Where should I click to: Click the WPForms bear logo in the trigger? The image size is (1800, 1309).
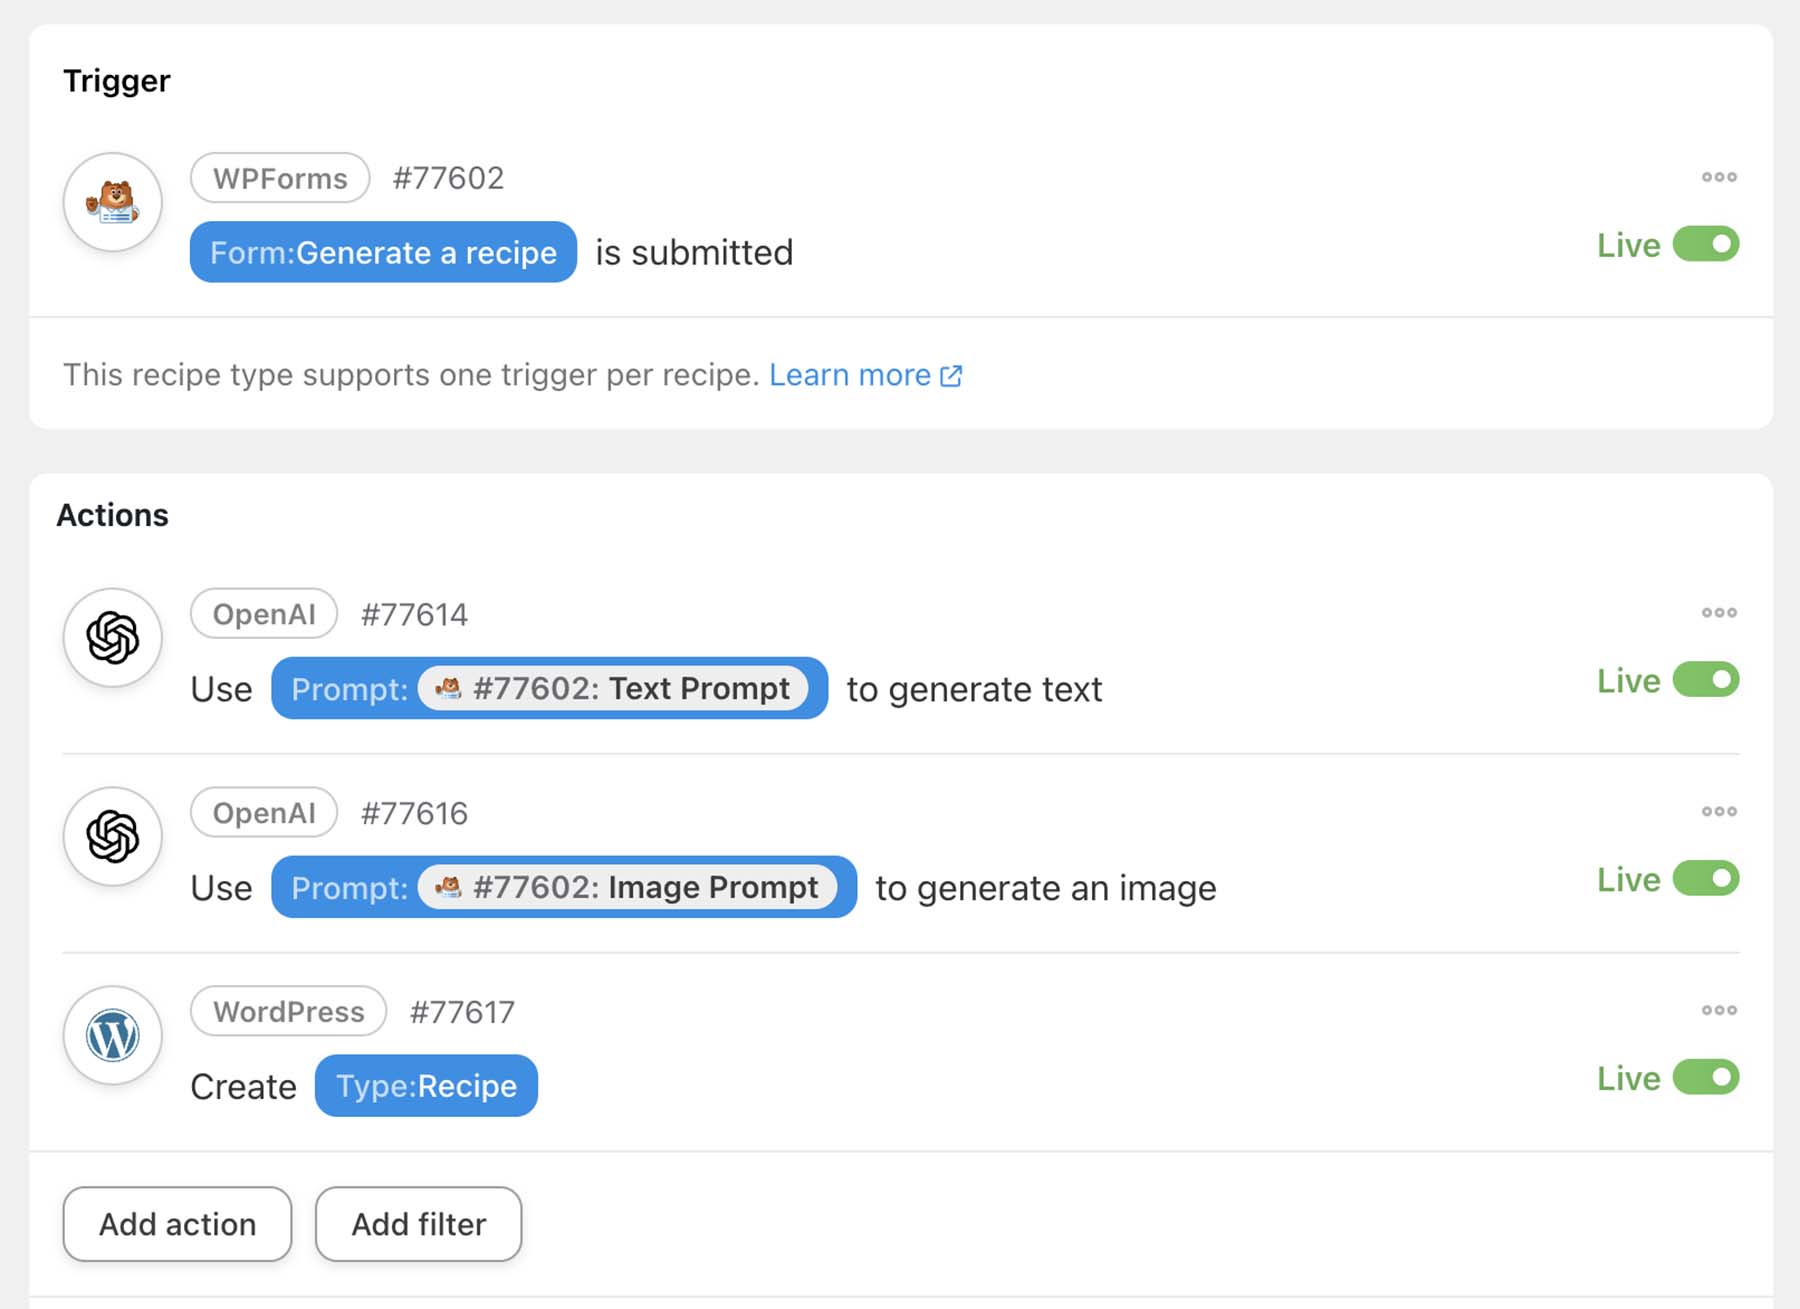pyautogui.click(x=112, y=202)
